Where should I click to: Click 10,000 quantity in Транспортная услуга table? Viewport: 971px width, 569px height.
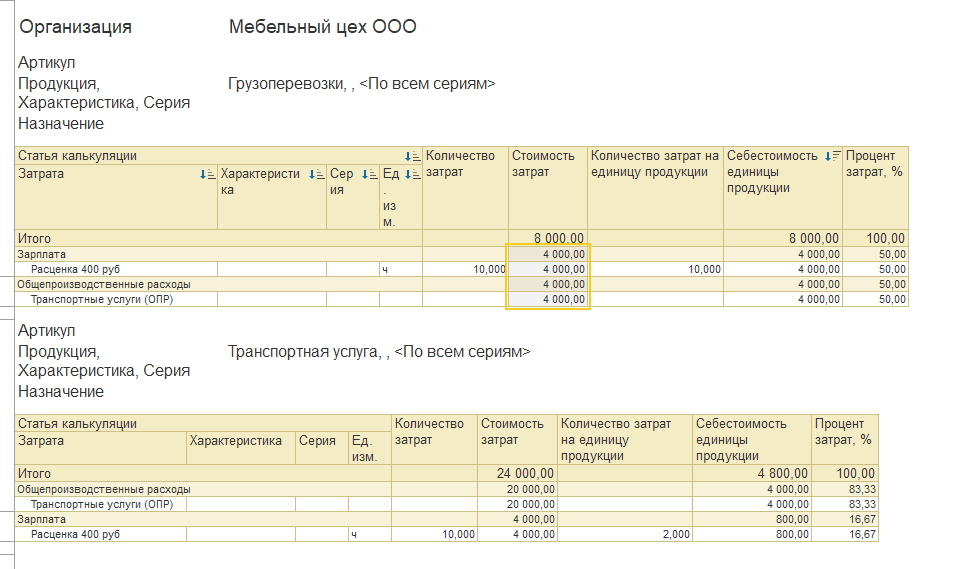coord(458,534)
